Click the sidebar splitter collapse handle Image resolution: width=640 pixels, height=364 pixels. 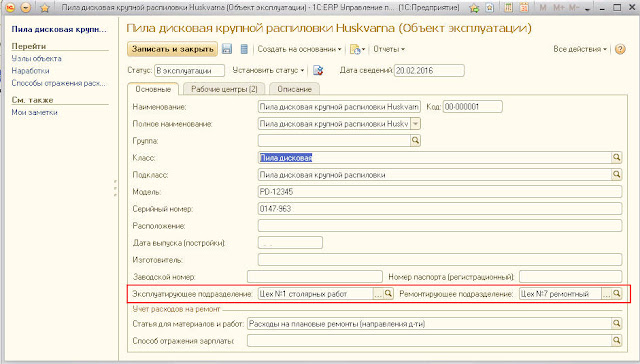[116, 188]
